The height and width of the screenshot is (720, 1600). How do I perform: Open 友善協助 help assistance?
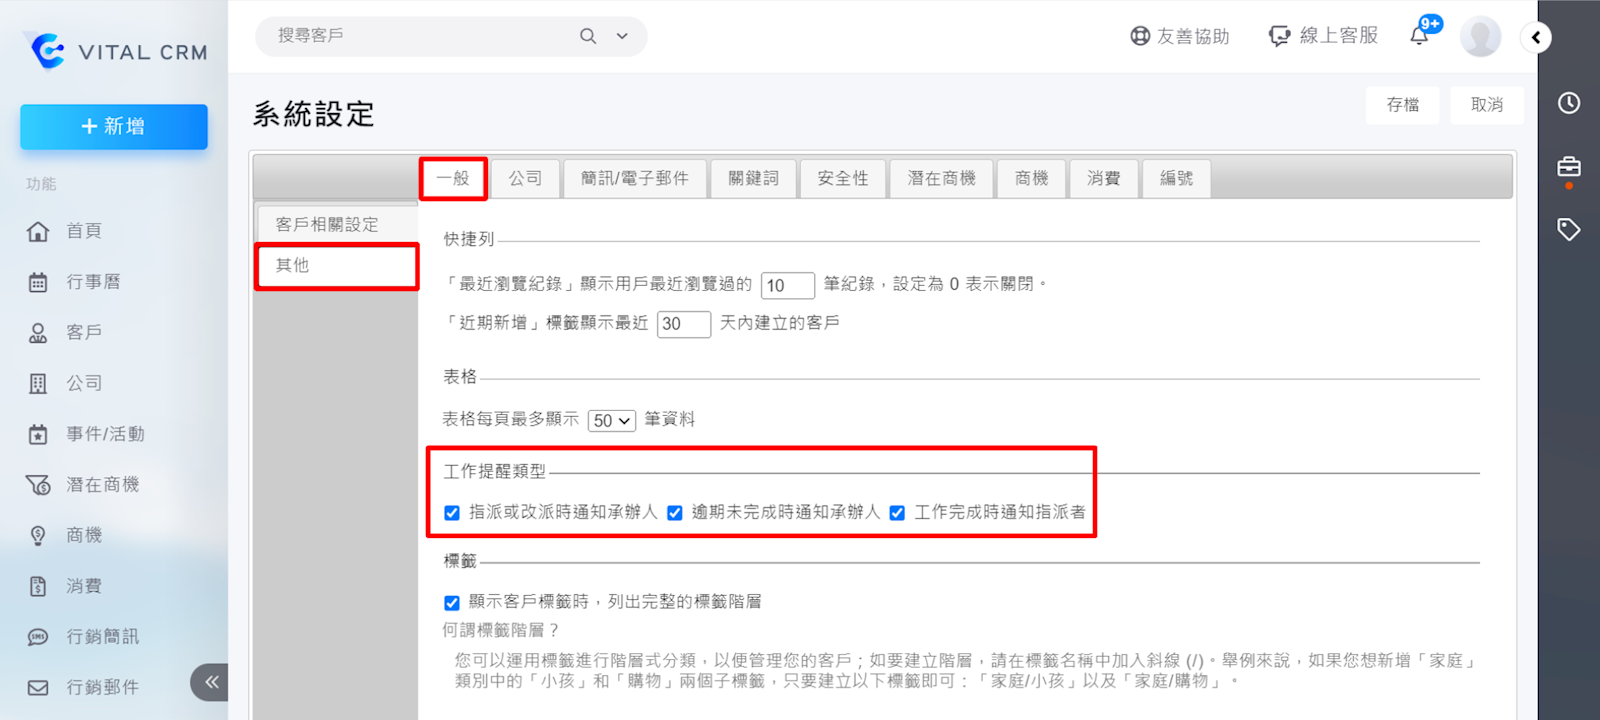pos(1180,36)
